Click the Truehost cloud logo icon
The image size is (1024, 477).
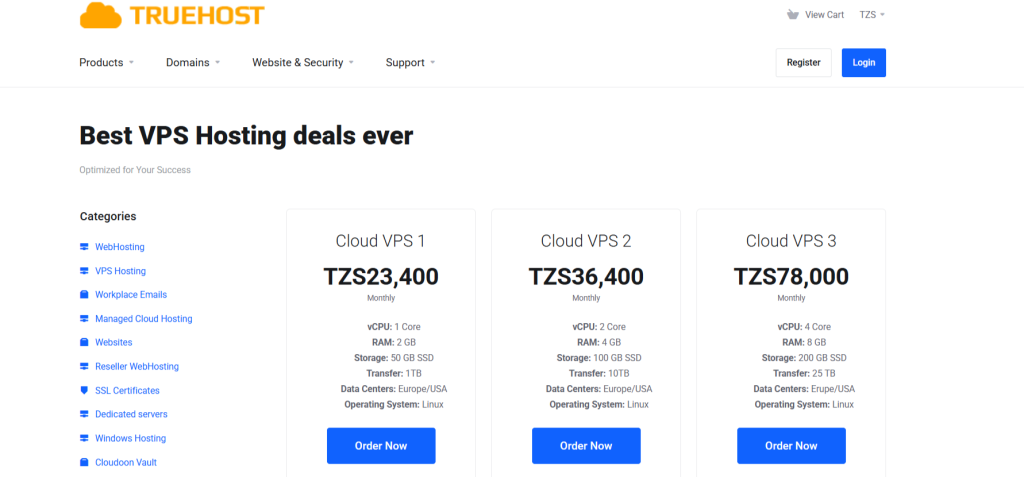click(x=99, y=14)
